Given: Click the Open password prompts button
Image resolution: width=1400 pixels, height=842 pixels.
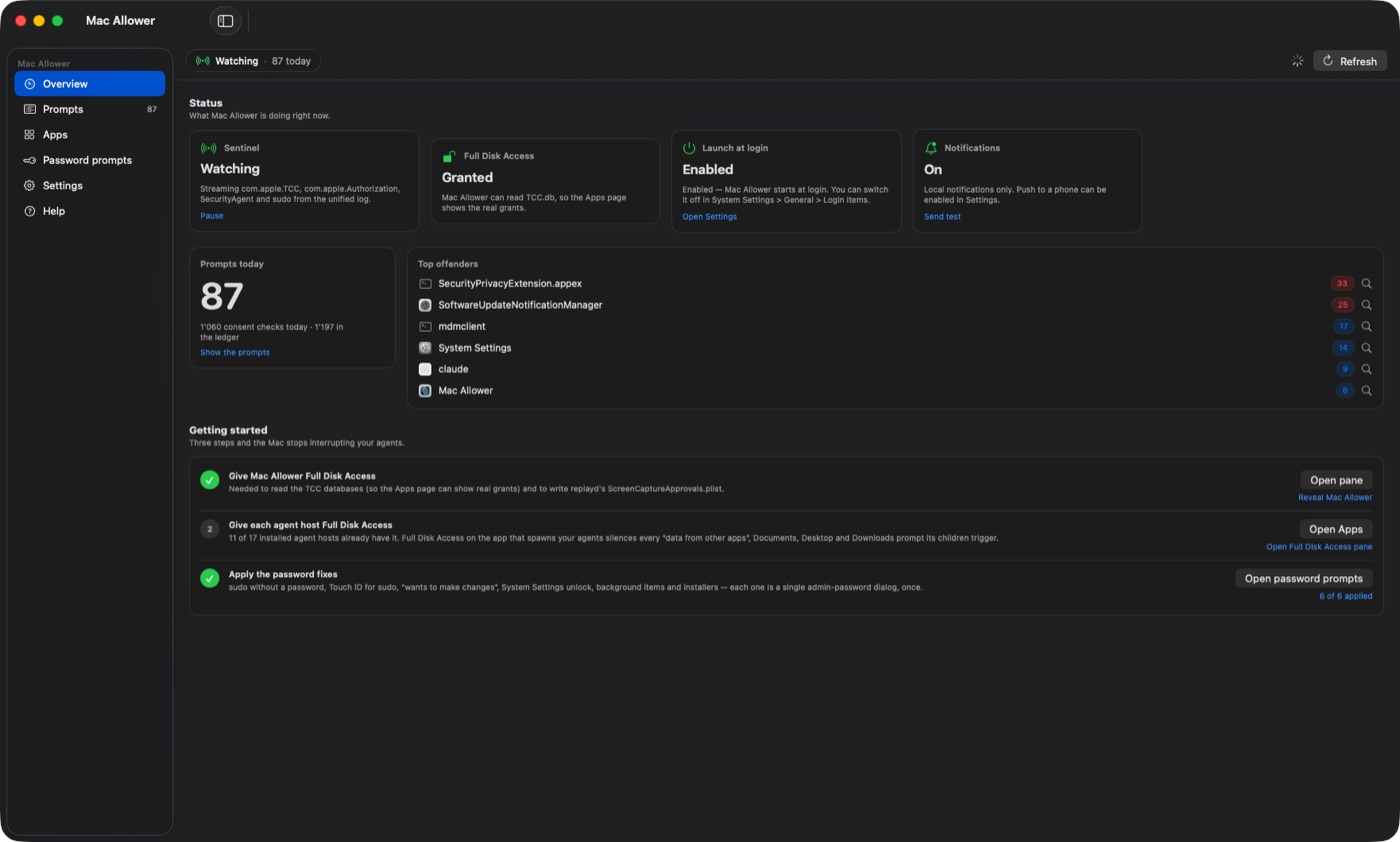Looking at the screenshot, I should [1304, 578].
